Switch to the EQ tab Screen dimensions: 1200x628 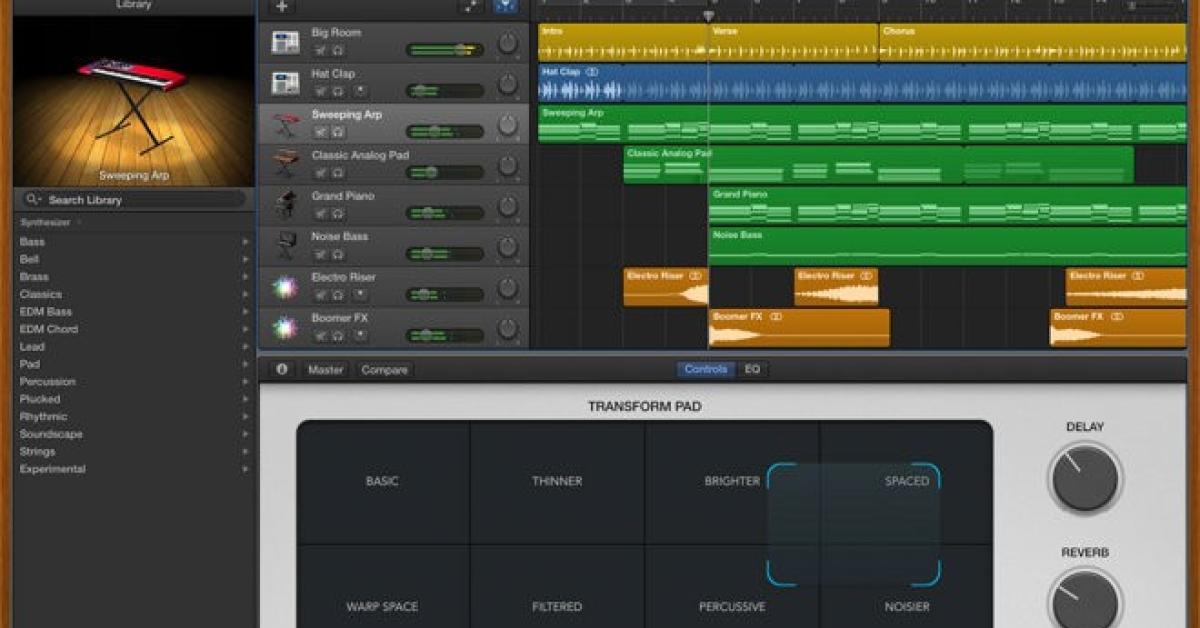pos(752,369)
